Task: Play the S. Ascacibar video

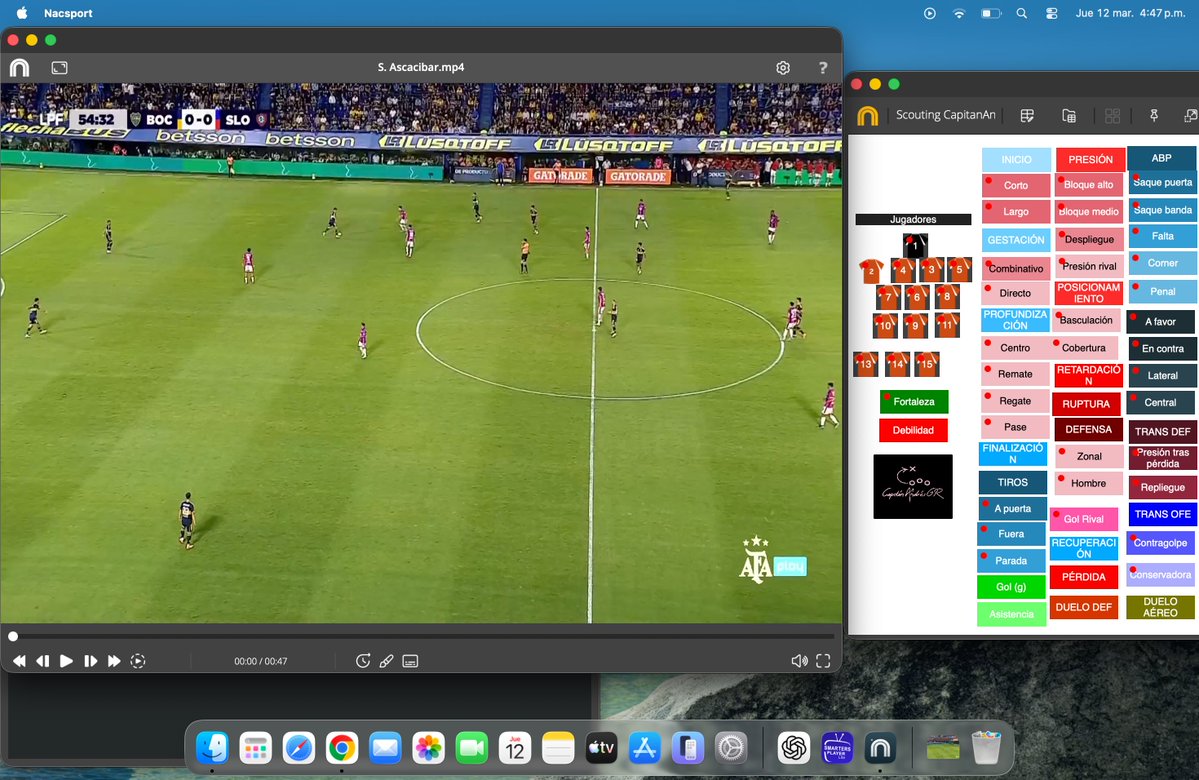Action: pyautogui.click(x=67, y=661)
